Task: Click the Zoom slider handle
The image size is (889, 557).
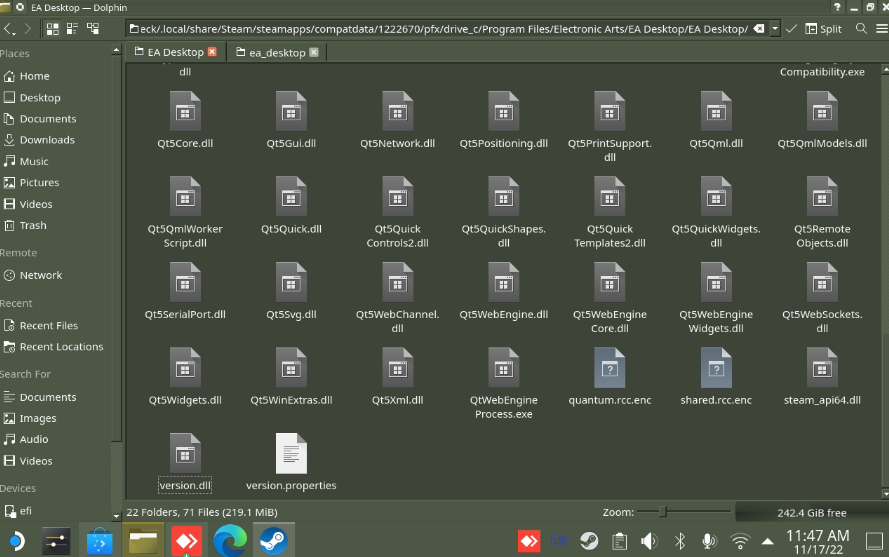Action: point(662,512)
